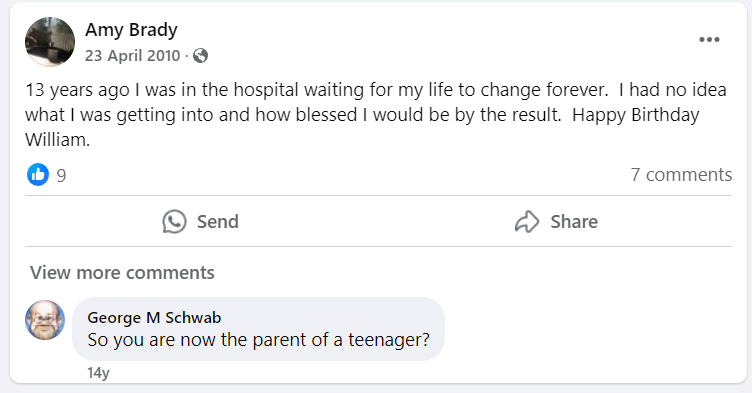Expand View more comments

pyautogui.click(x=122, y=273)
